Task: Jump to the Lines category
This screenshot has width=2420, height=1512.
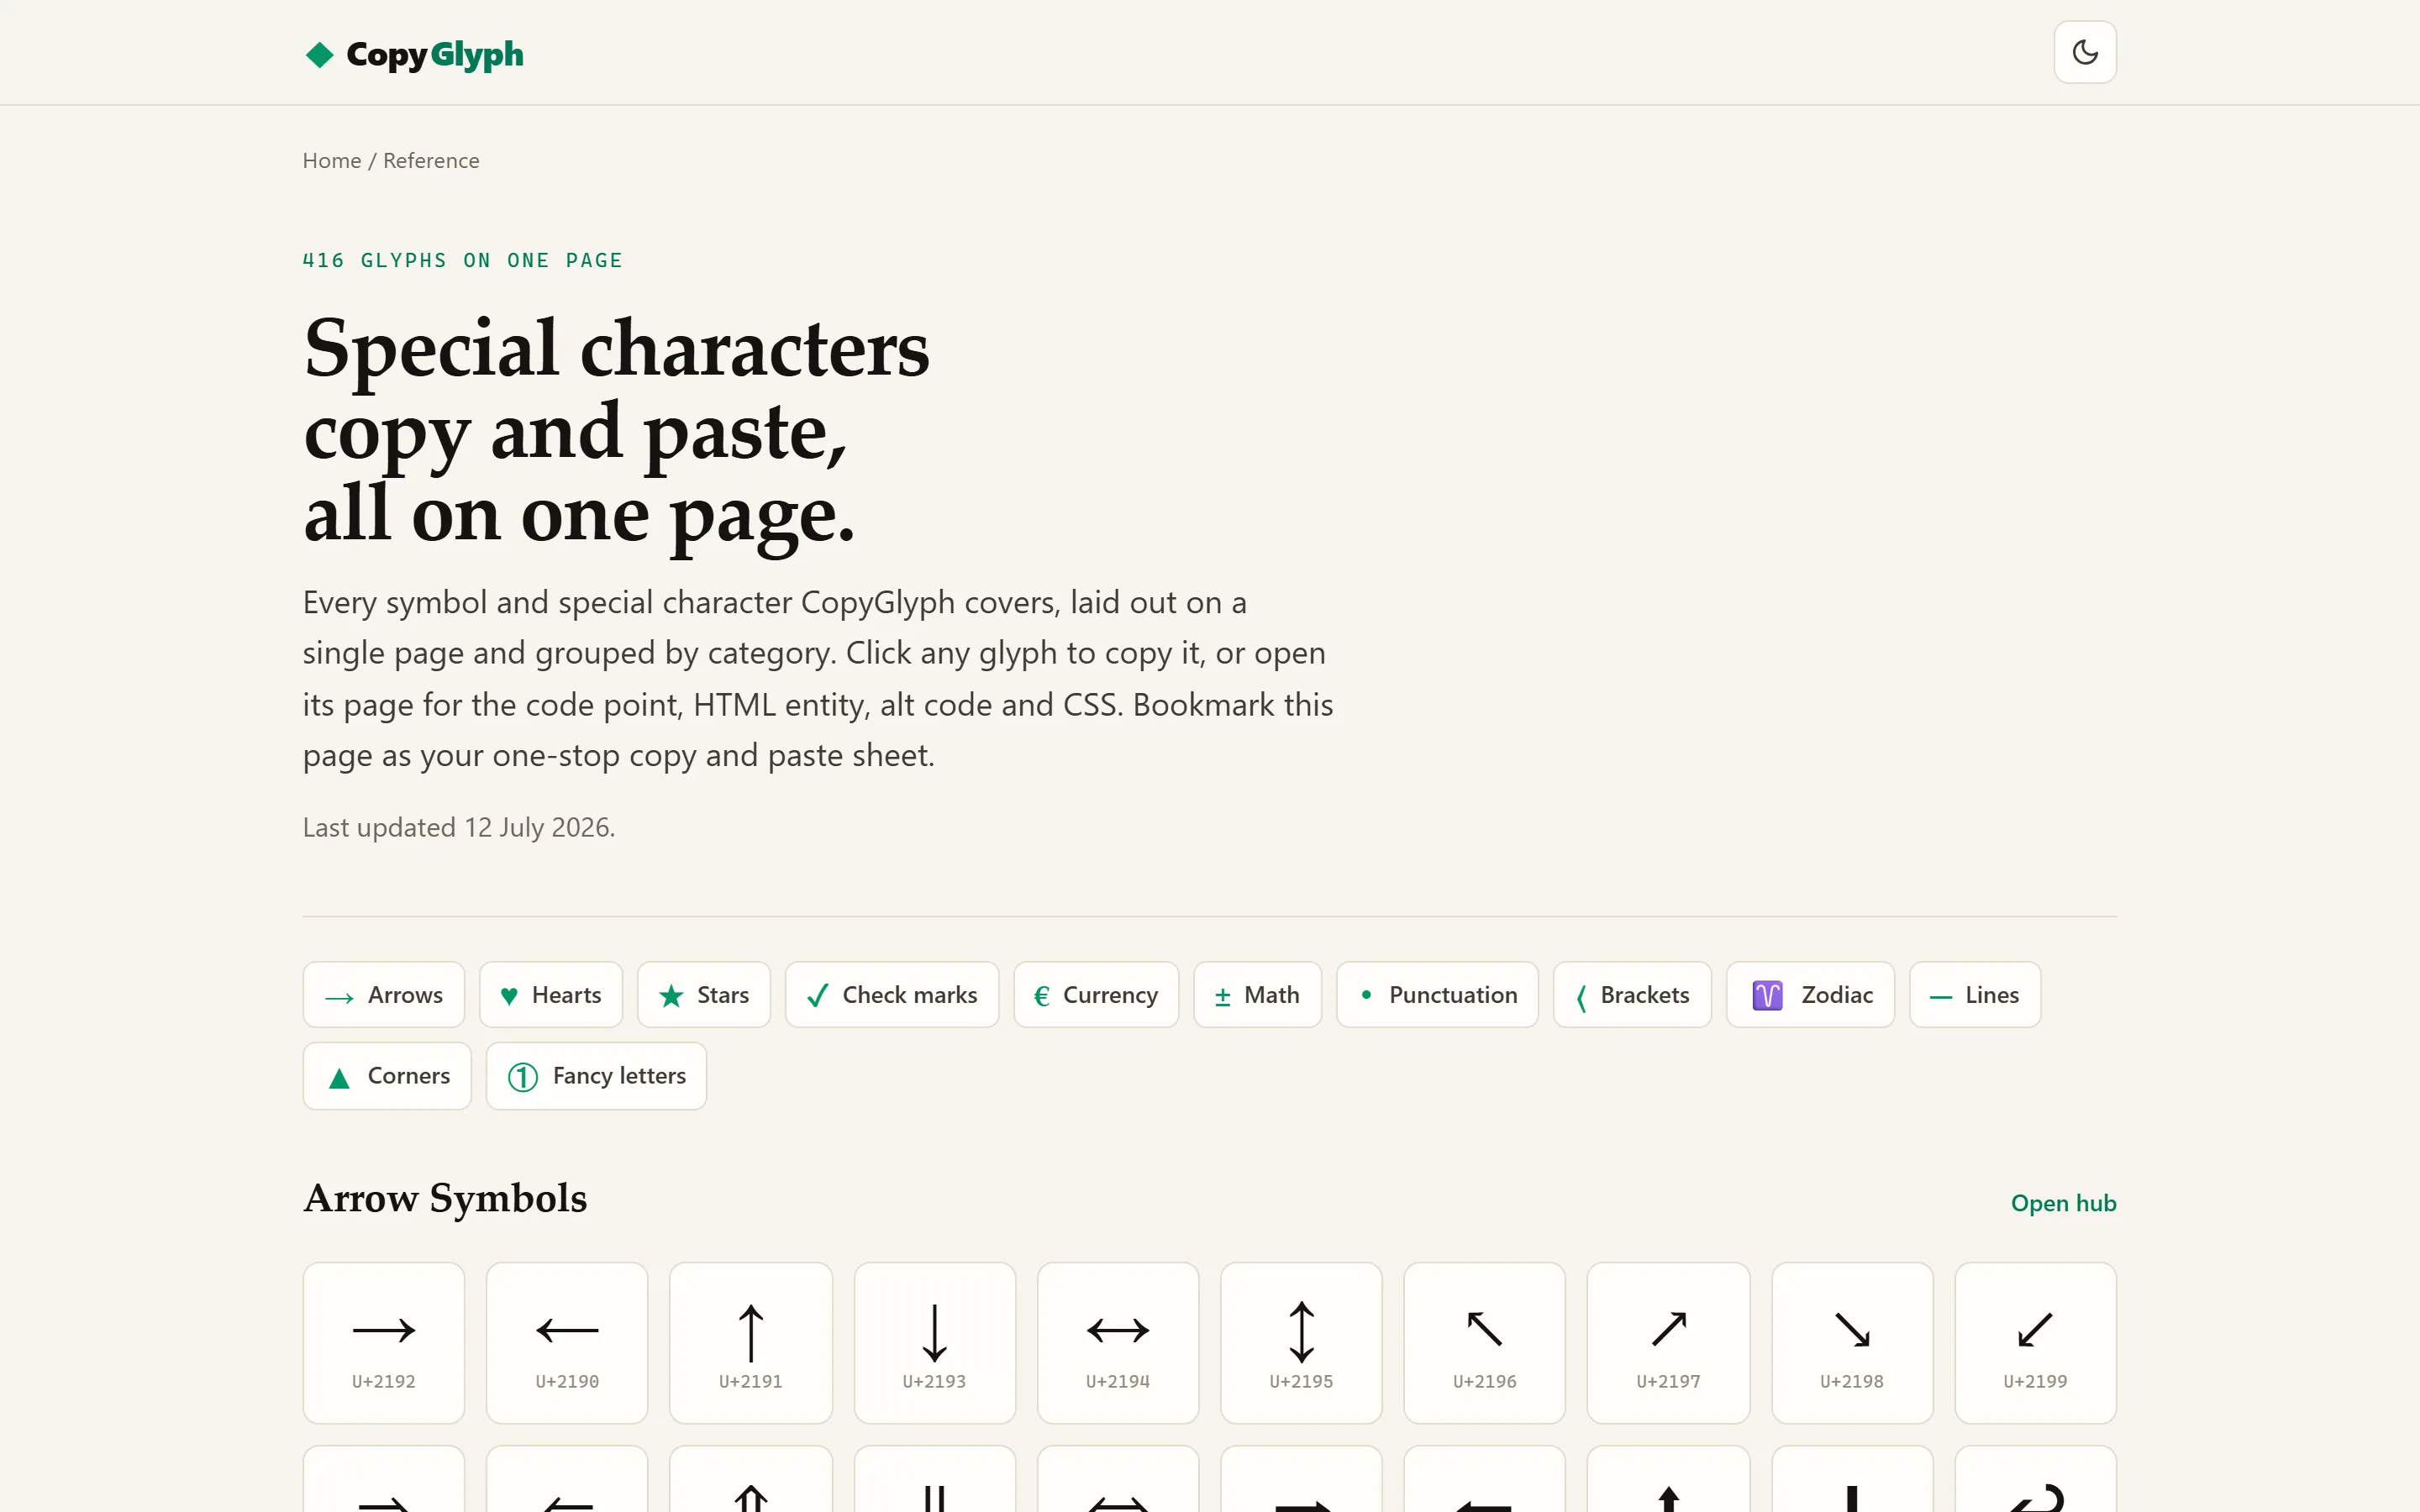Action: (x=1975, y=994)
